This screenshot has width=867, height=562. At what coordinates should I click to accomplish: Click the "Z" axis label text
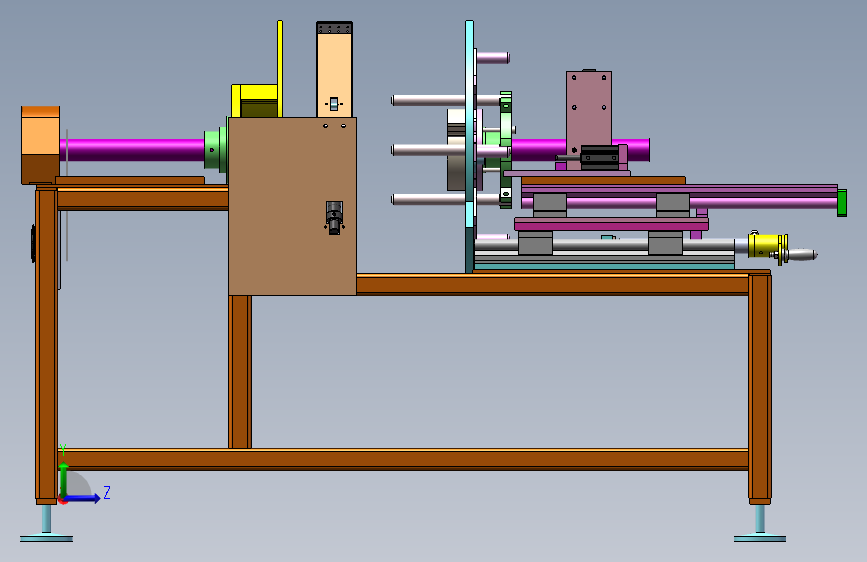(107, 492)
